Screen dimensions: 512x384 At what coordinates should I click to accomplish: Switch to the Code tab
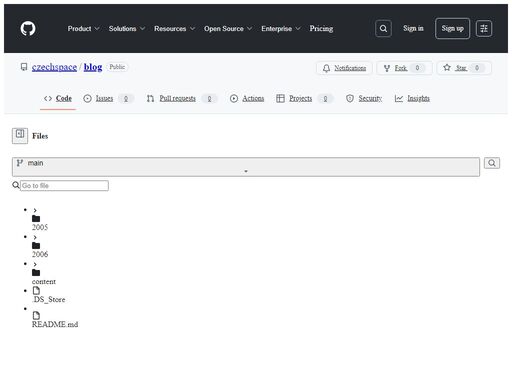[x=58, y=98]
